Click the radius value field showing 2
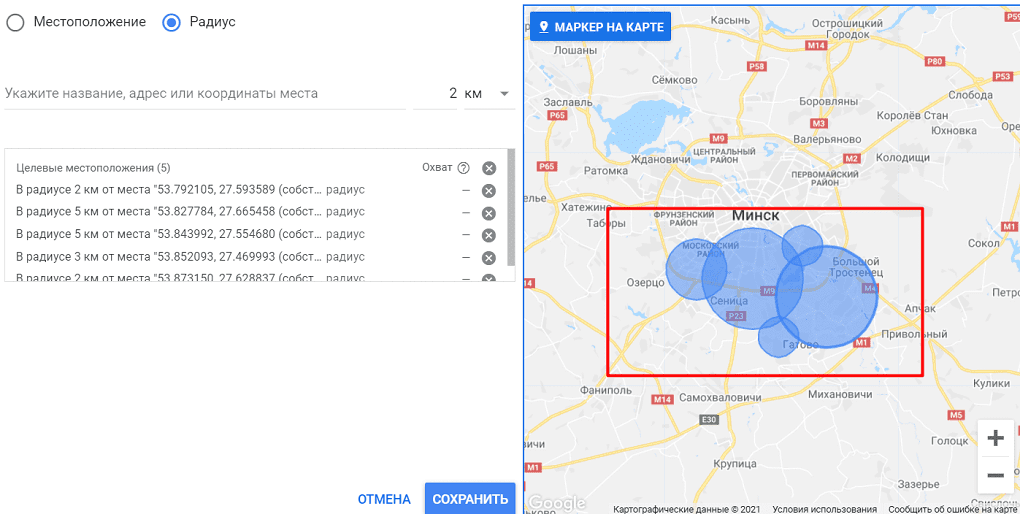This screenshot has height=514, width=1020. click(x=438, y=93)
